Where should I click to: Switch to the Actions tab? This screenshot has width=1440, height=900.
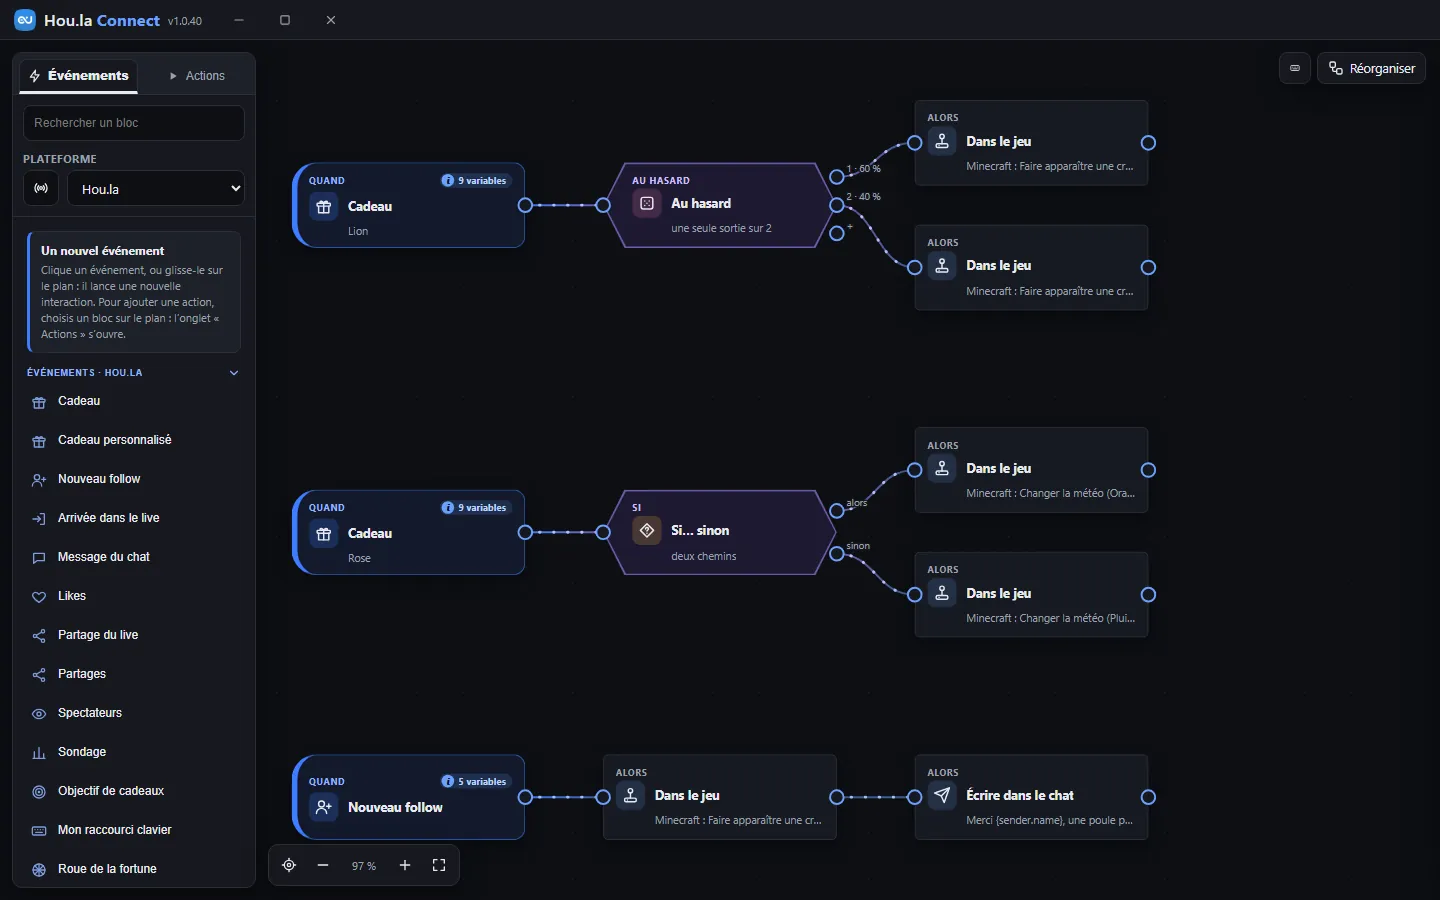[197, 76]
